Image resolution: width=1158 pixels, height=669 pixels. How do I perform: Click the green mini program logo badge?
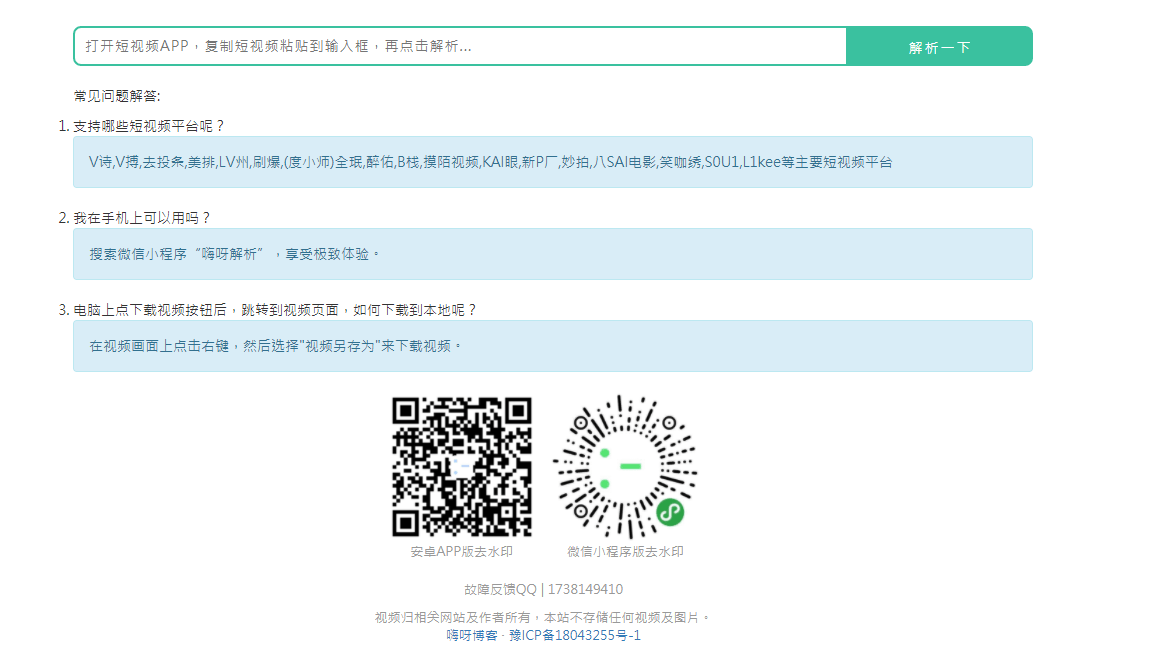click(670, 513)
